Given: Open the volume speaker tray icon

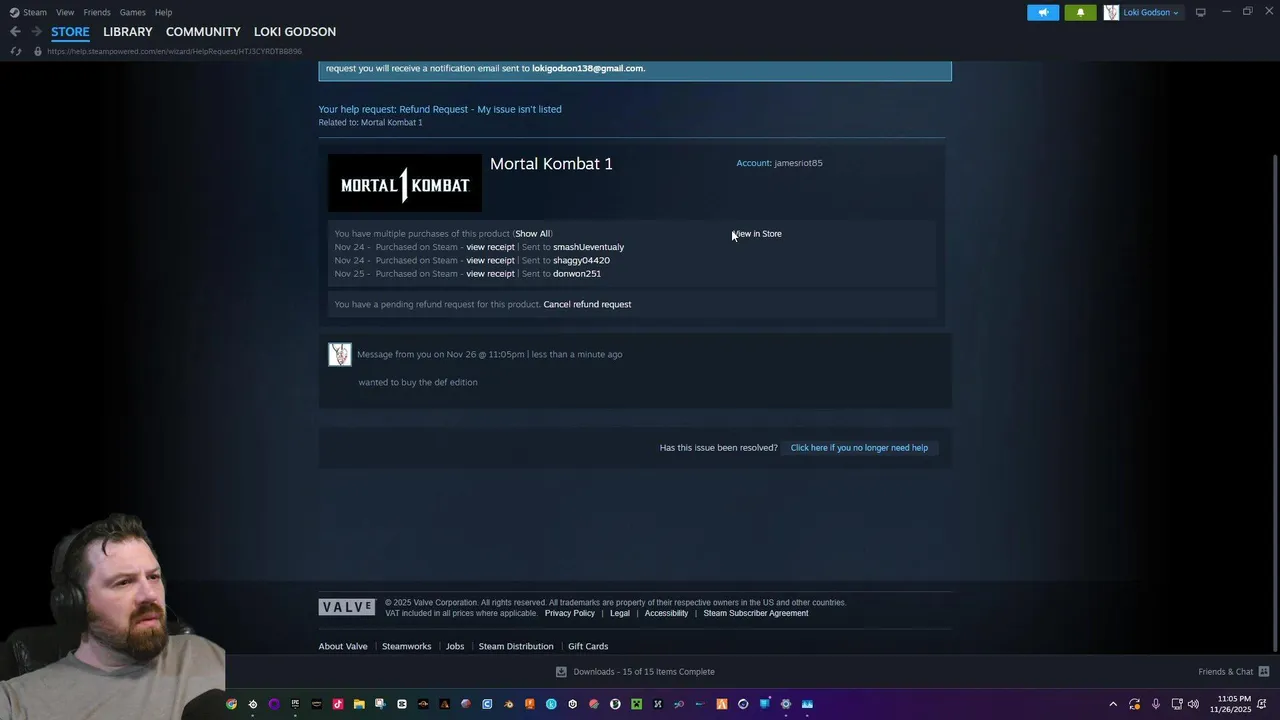Looking at the screenshot, I should 1193,704.
